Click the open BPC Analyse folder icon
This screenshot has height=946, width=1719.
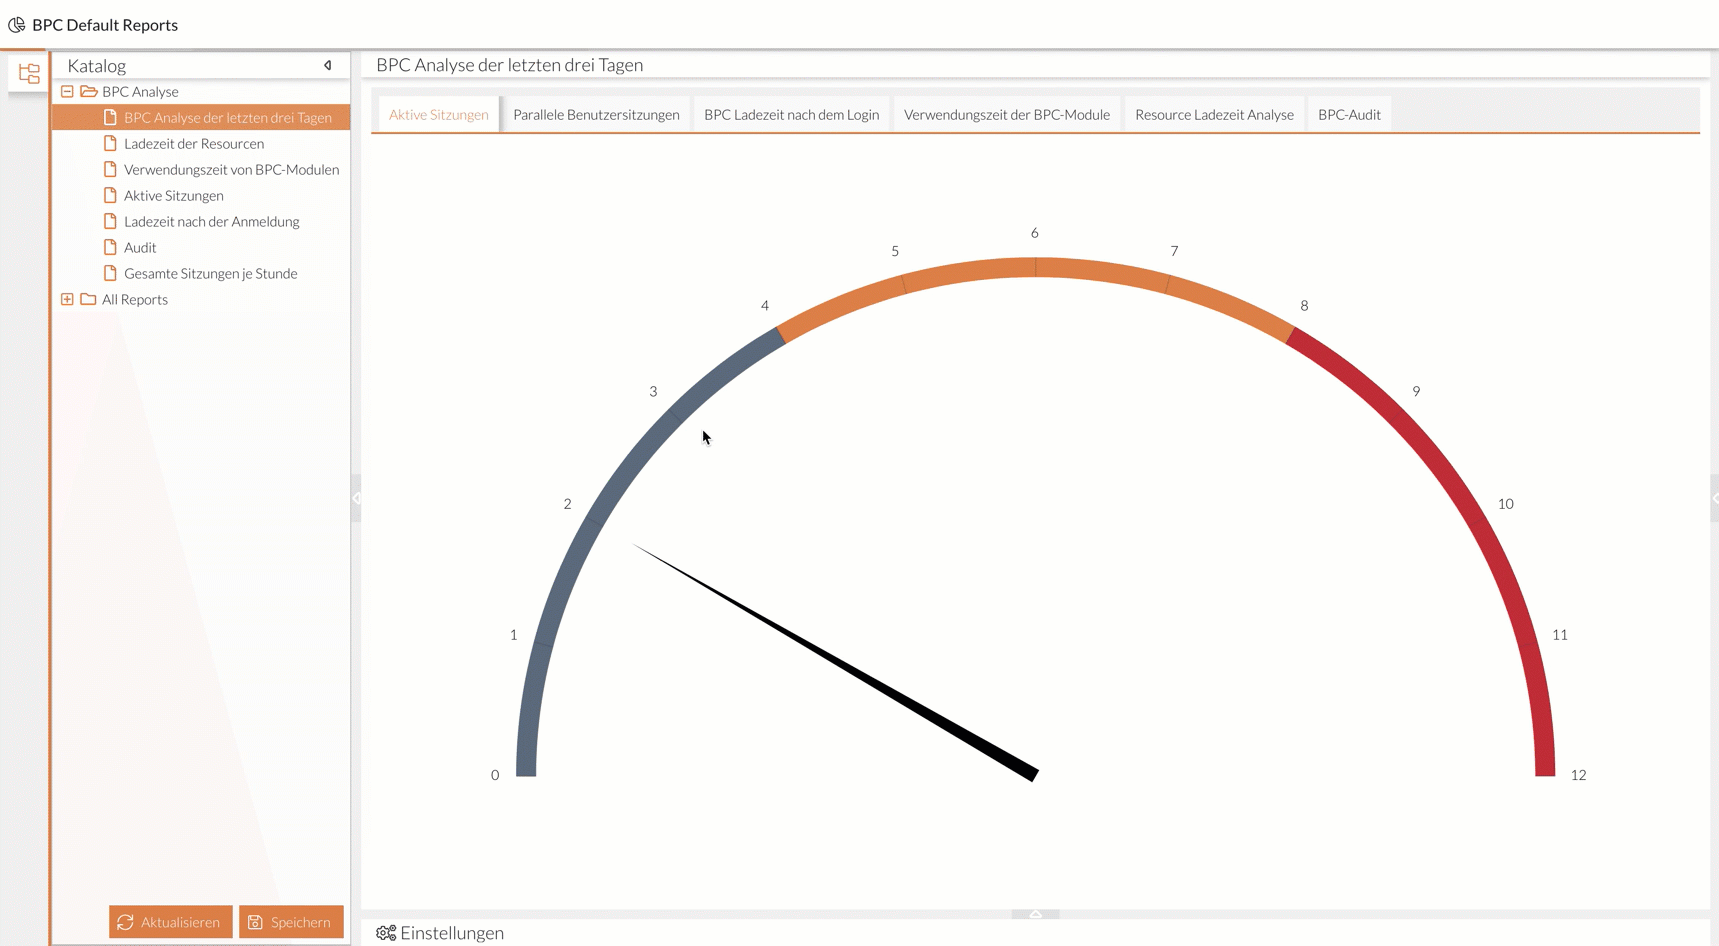(x=89, y=92)
